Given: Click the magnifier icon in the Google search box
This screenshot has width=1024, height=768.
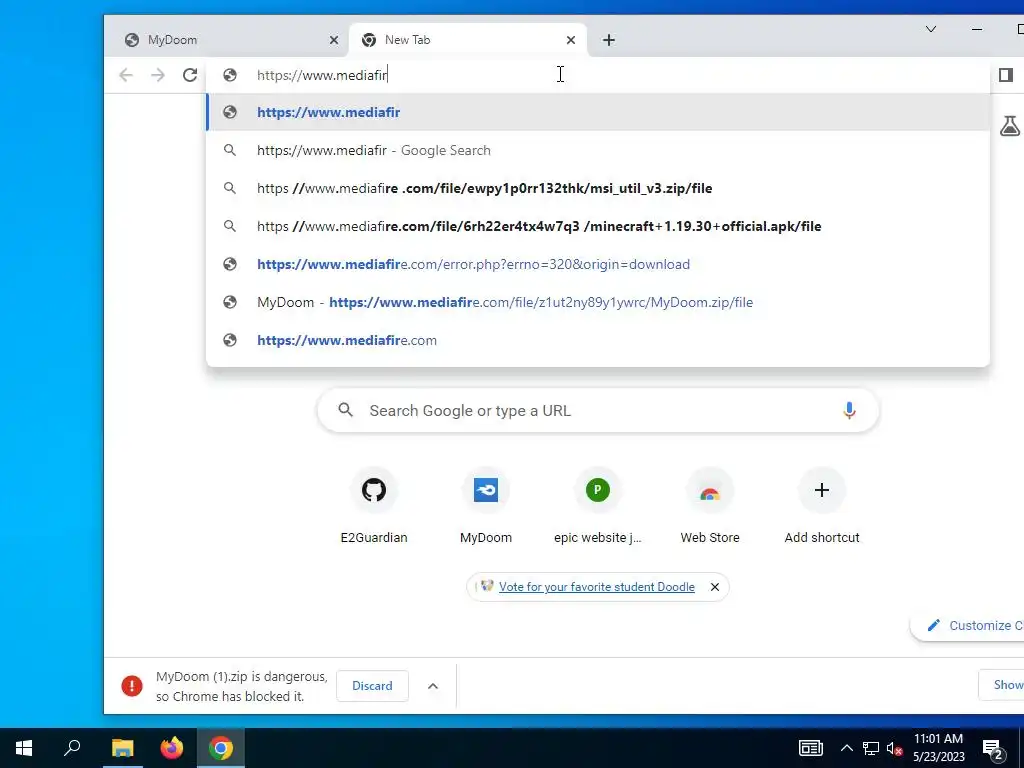Looking at the screenshot, I should pyautogui.click(x=345, y=410).
